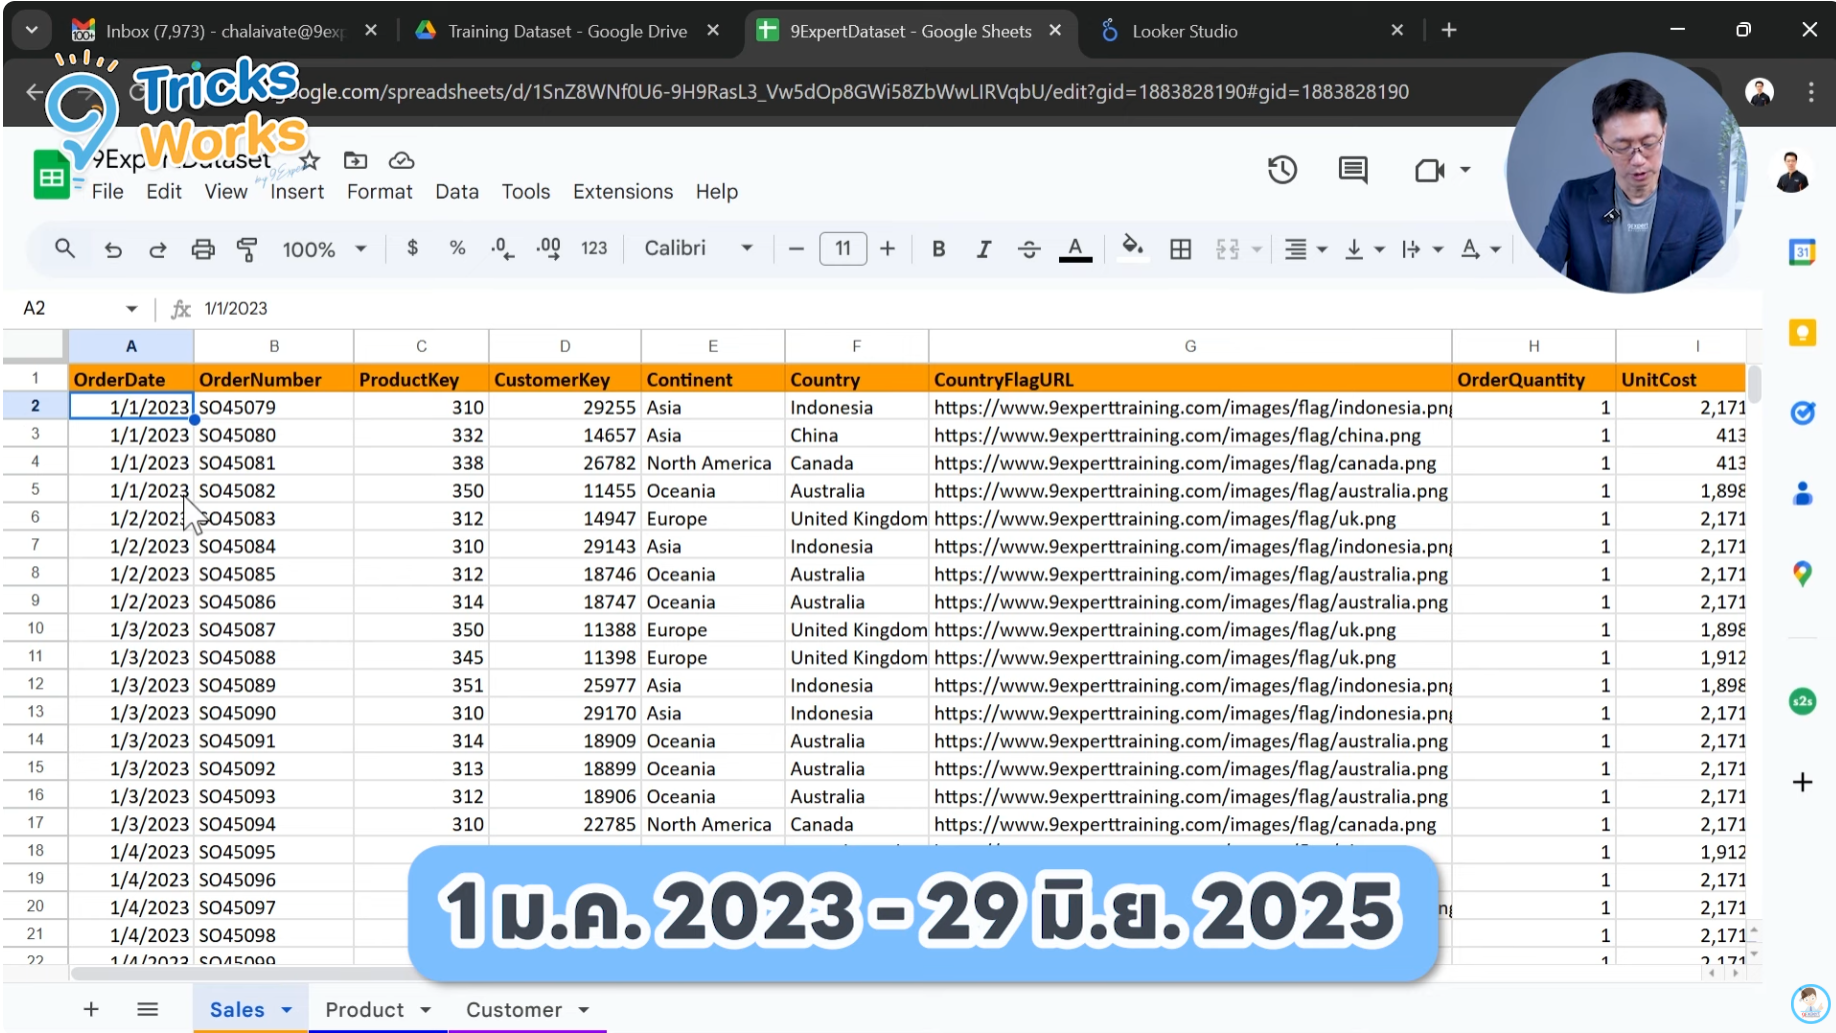Open all comments with the comment icon

click(x=1352, y=170)
